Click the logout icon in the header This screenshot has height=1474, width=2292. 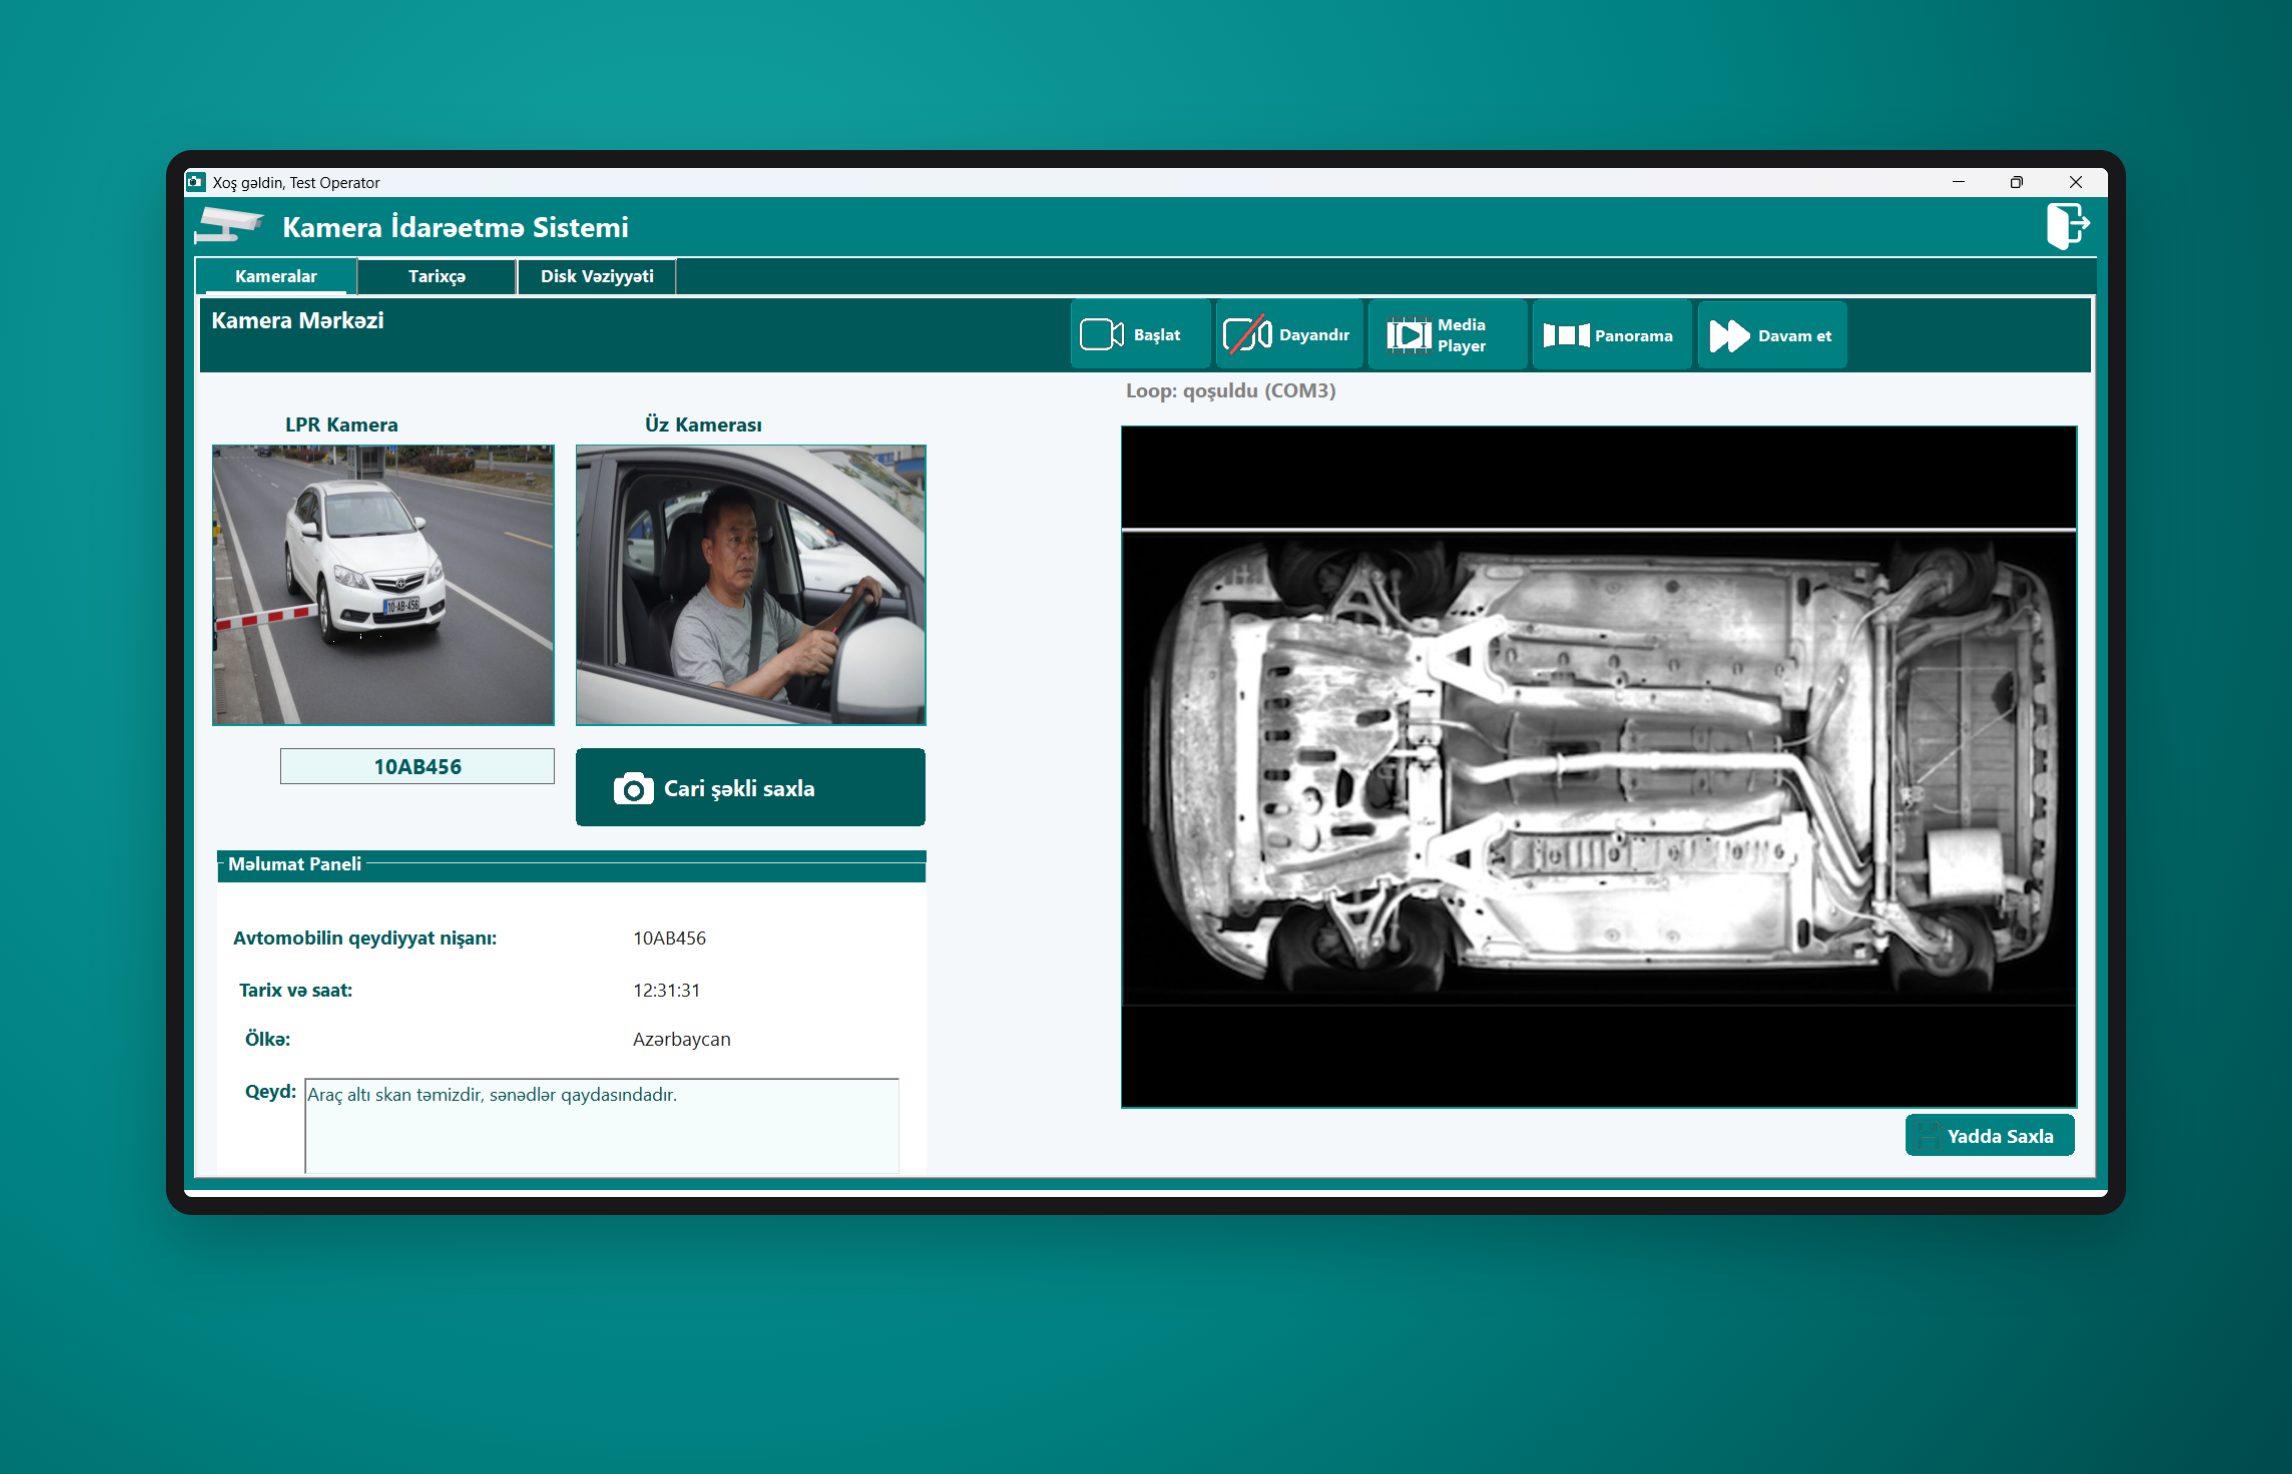click(2067, 225)
